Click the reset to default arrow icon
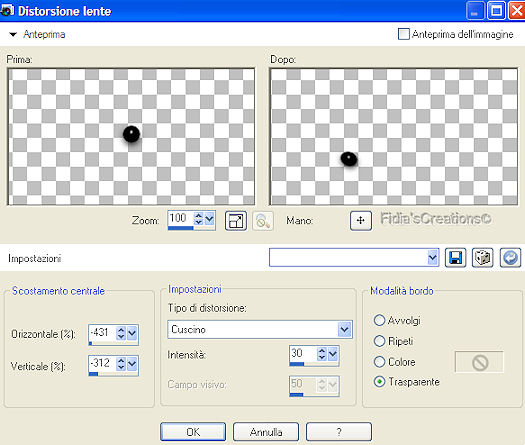 (x=510, y=258)
